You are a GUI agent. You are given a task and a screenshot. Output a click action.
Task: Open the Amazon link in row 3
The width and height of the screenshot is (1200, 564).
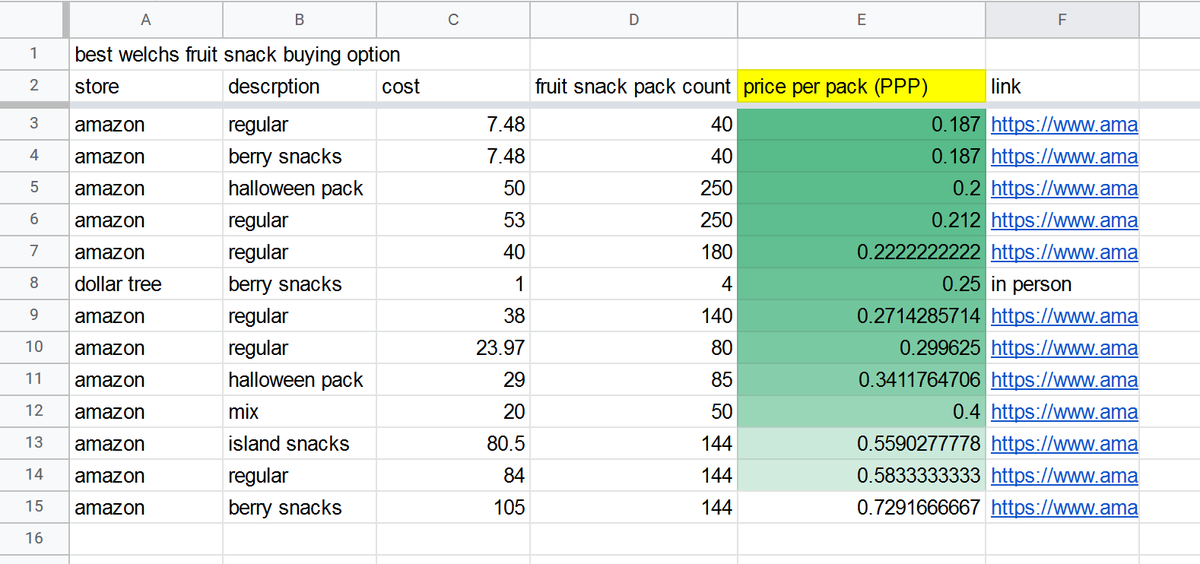pos(1064,125)
